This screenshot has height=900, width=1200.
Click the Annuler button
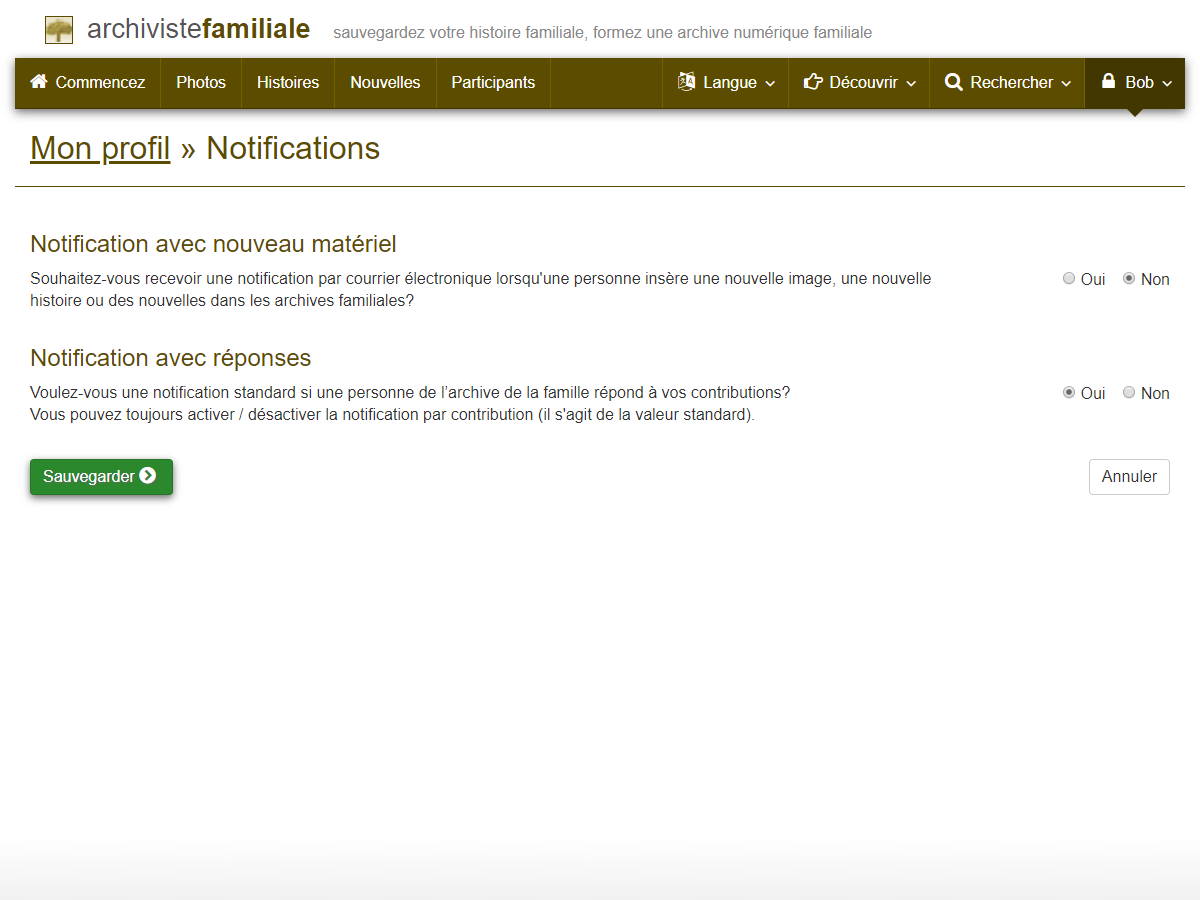coord(1129,477)
